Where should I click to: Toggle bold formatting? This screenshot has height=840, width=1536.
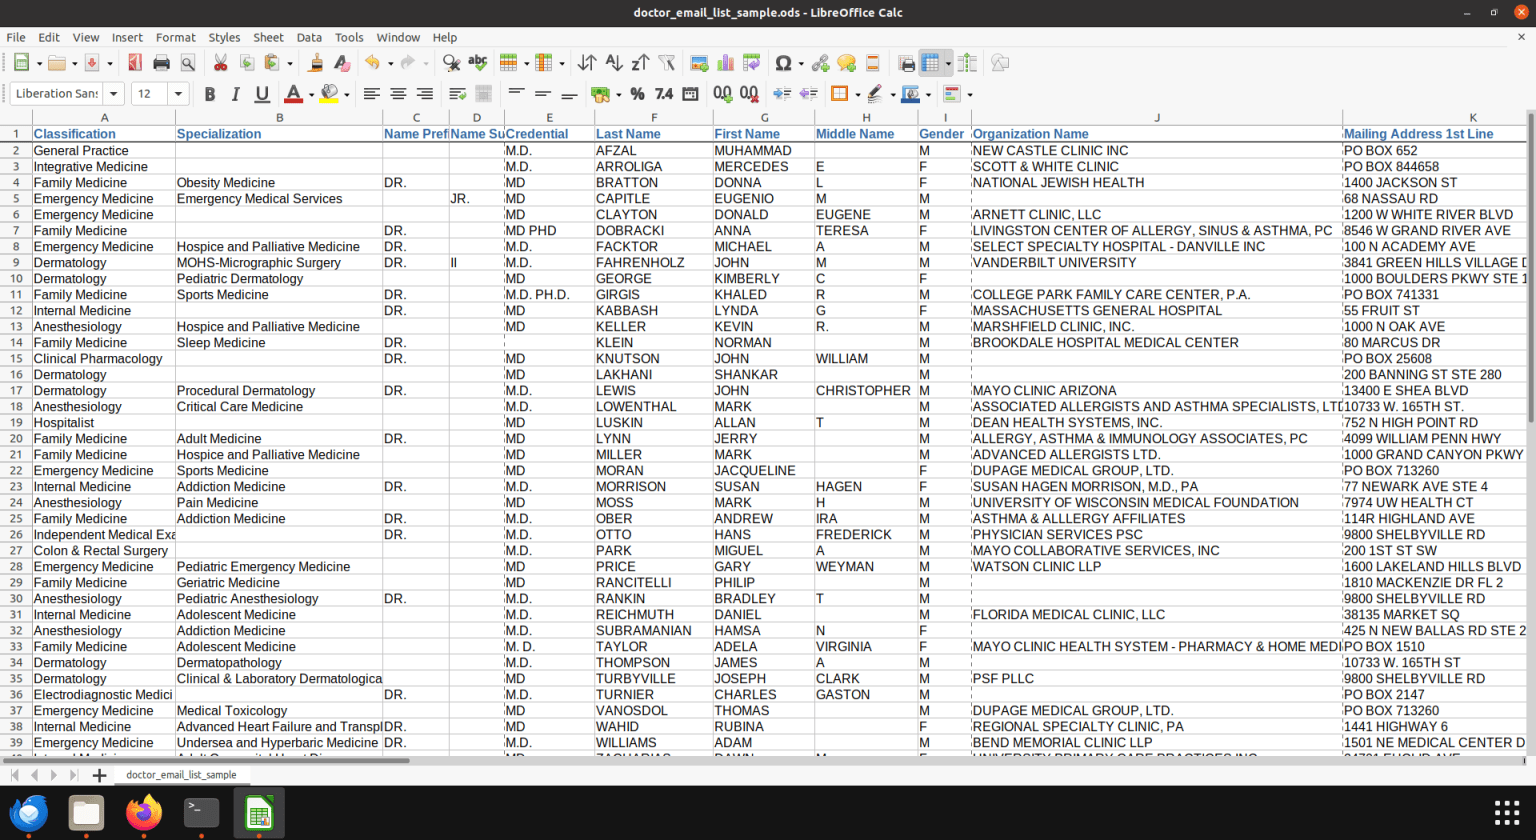pos(210,93)
